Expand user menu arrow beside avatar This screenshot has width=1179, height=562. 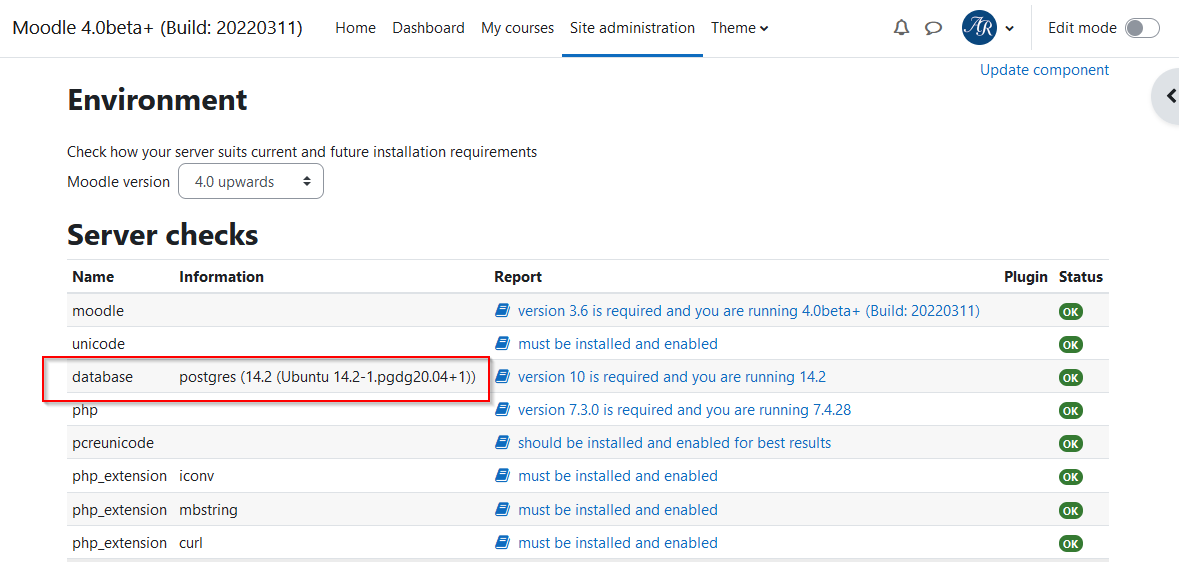coord(1010,29)
